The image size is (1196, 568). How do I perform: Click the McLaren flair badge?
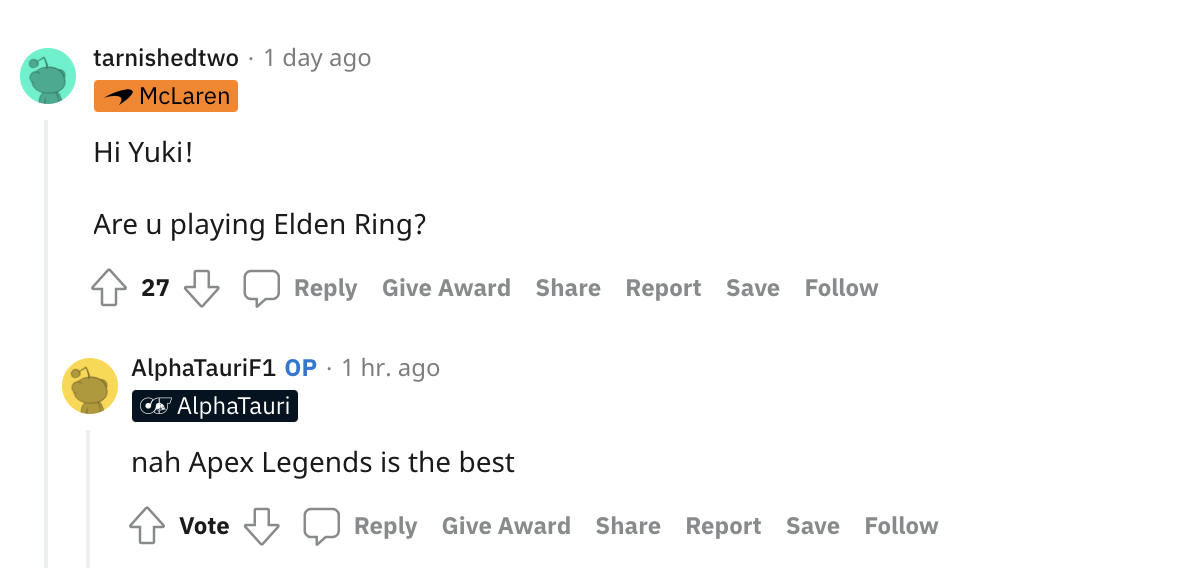[166, 96]
